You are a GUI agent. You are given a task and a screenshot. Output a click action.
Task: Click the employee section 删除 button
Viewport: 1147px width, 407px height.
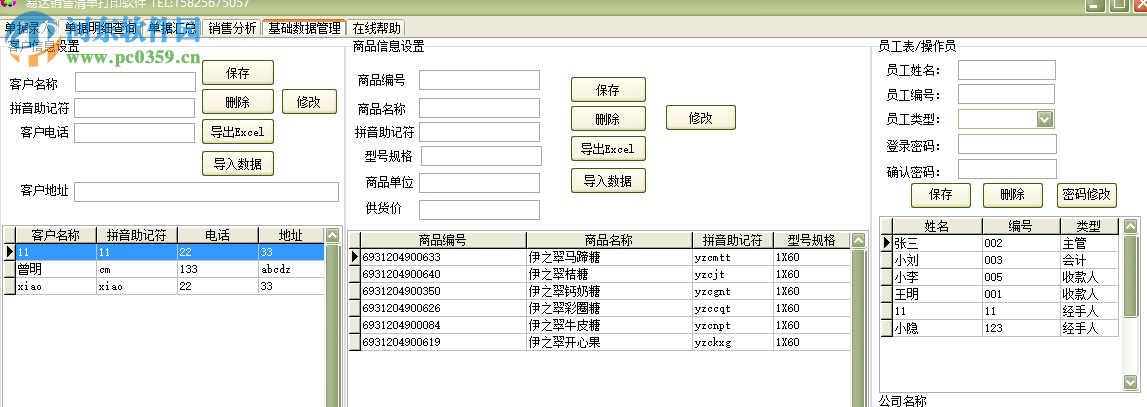pos(1012,195)
